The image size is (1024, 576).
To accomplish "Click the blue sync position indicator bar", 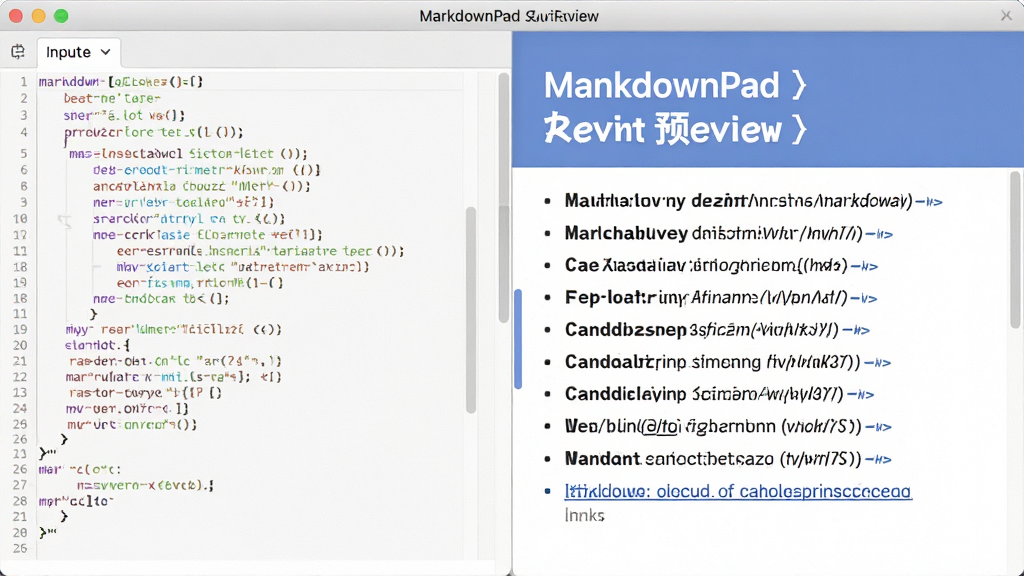I will coord(518,339).
